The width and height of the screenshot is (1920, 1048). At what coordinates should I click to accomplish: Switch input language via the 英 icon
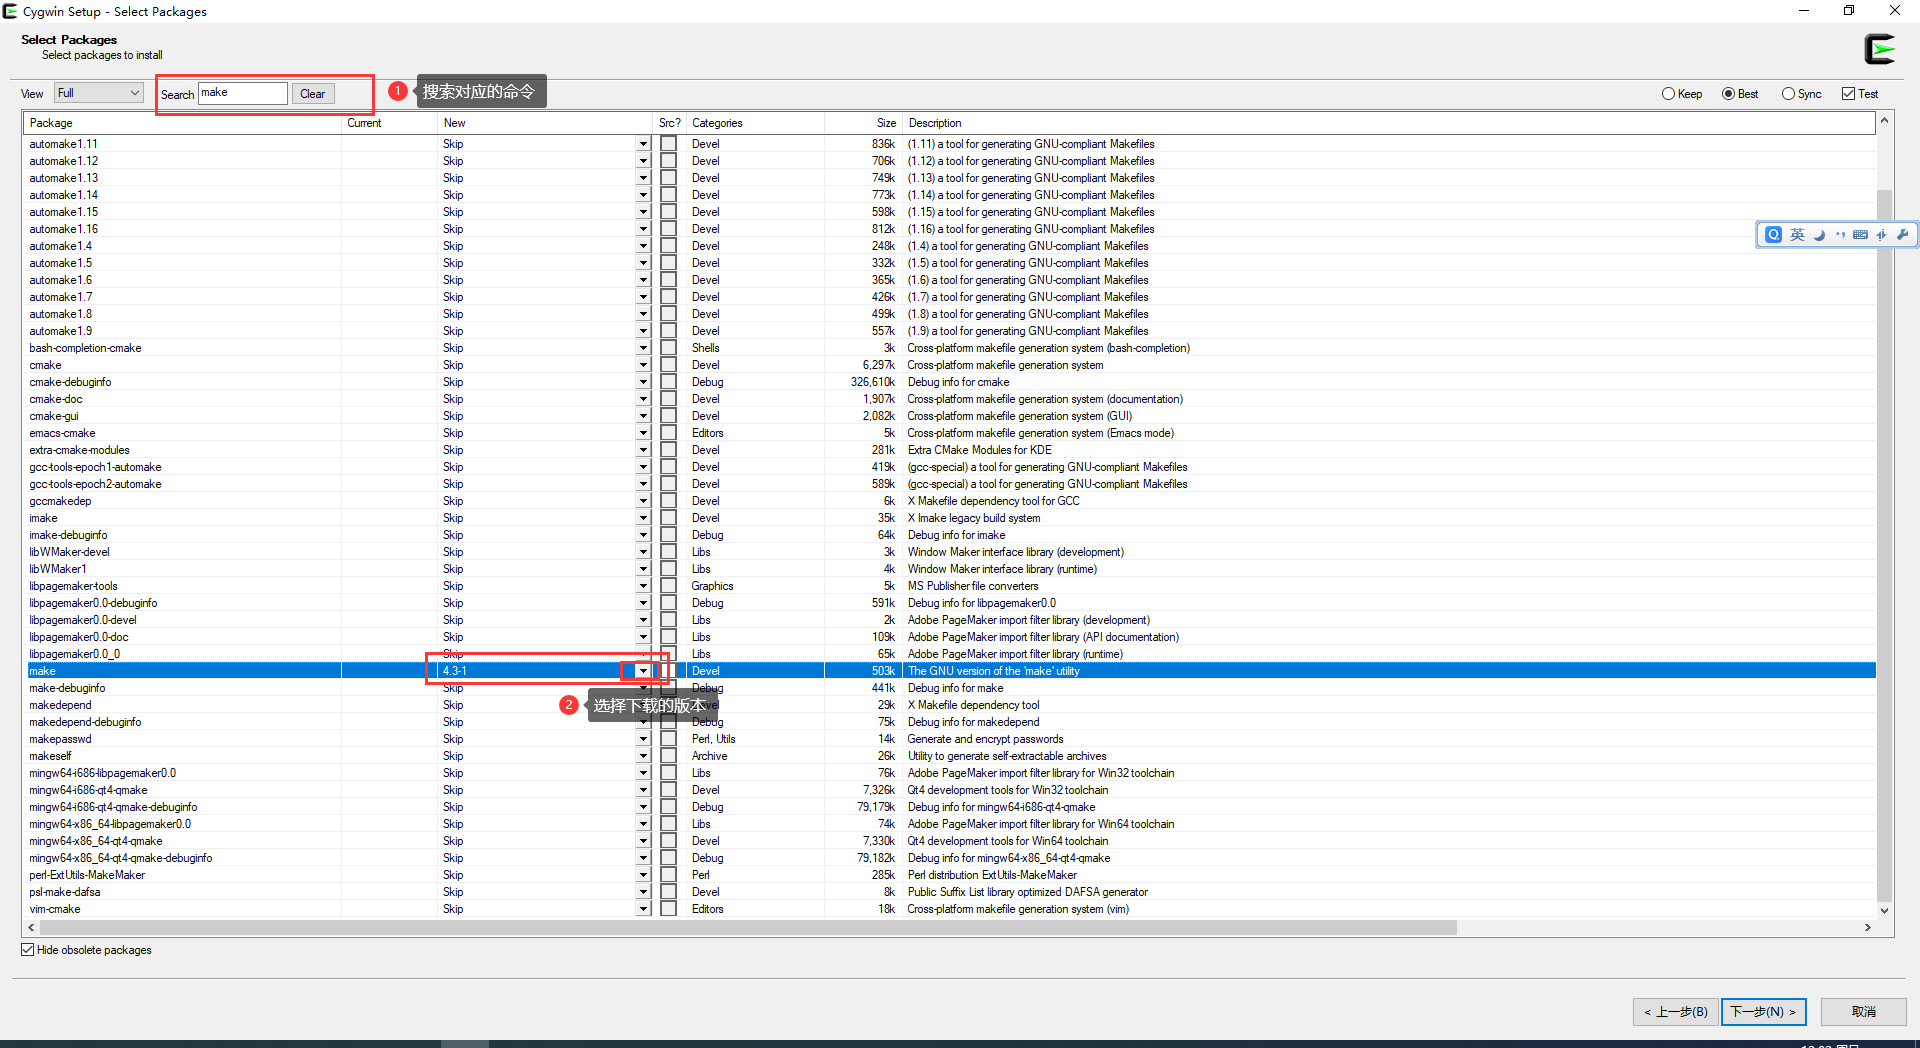[1797, 235]
